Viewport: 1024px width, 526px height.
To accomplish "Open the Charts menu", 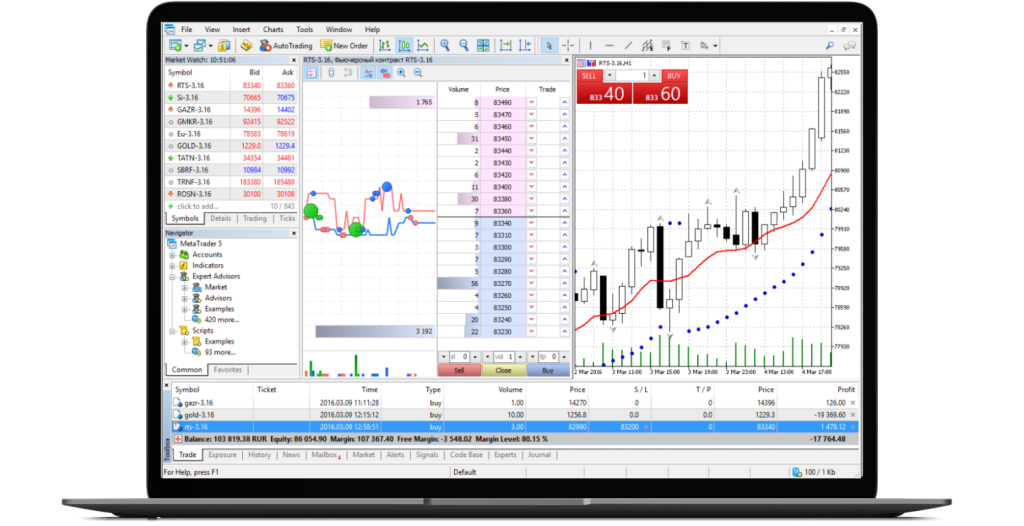I will point(273,29).
